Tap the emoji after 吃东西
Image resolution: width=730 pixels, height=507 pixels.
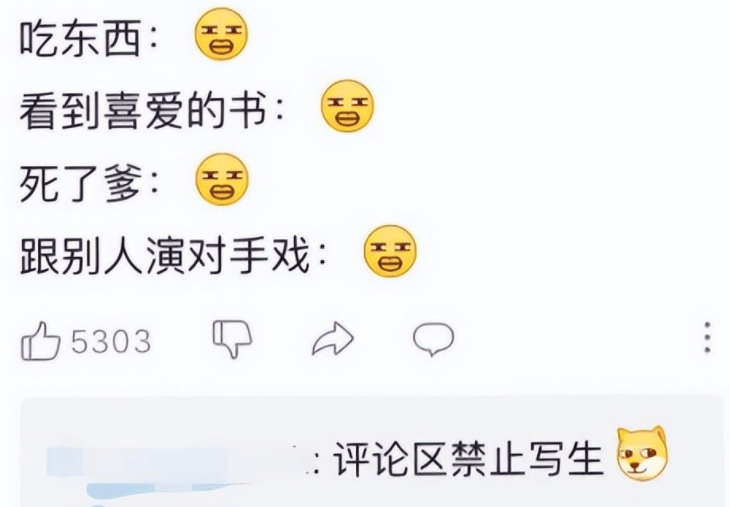221,34
